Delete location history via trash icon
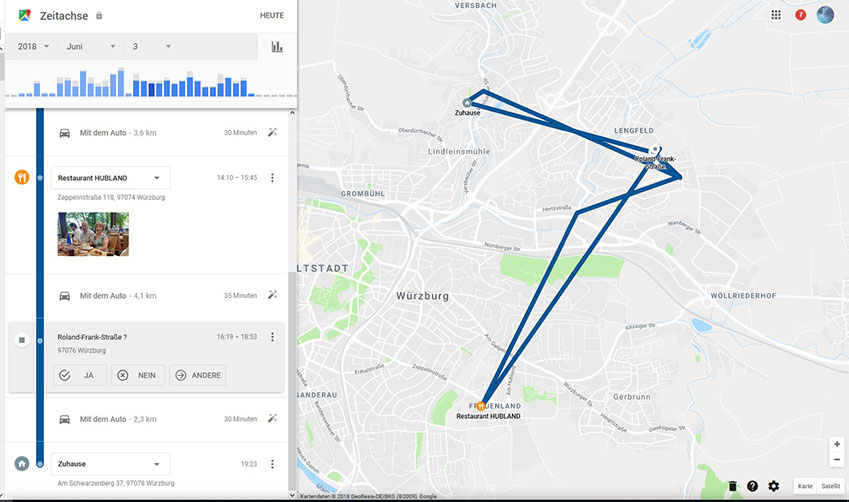 pos(733,486)
